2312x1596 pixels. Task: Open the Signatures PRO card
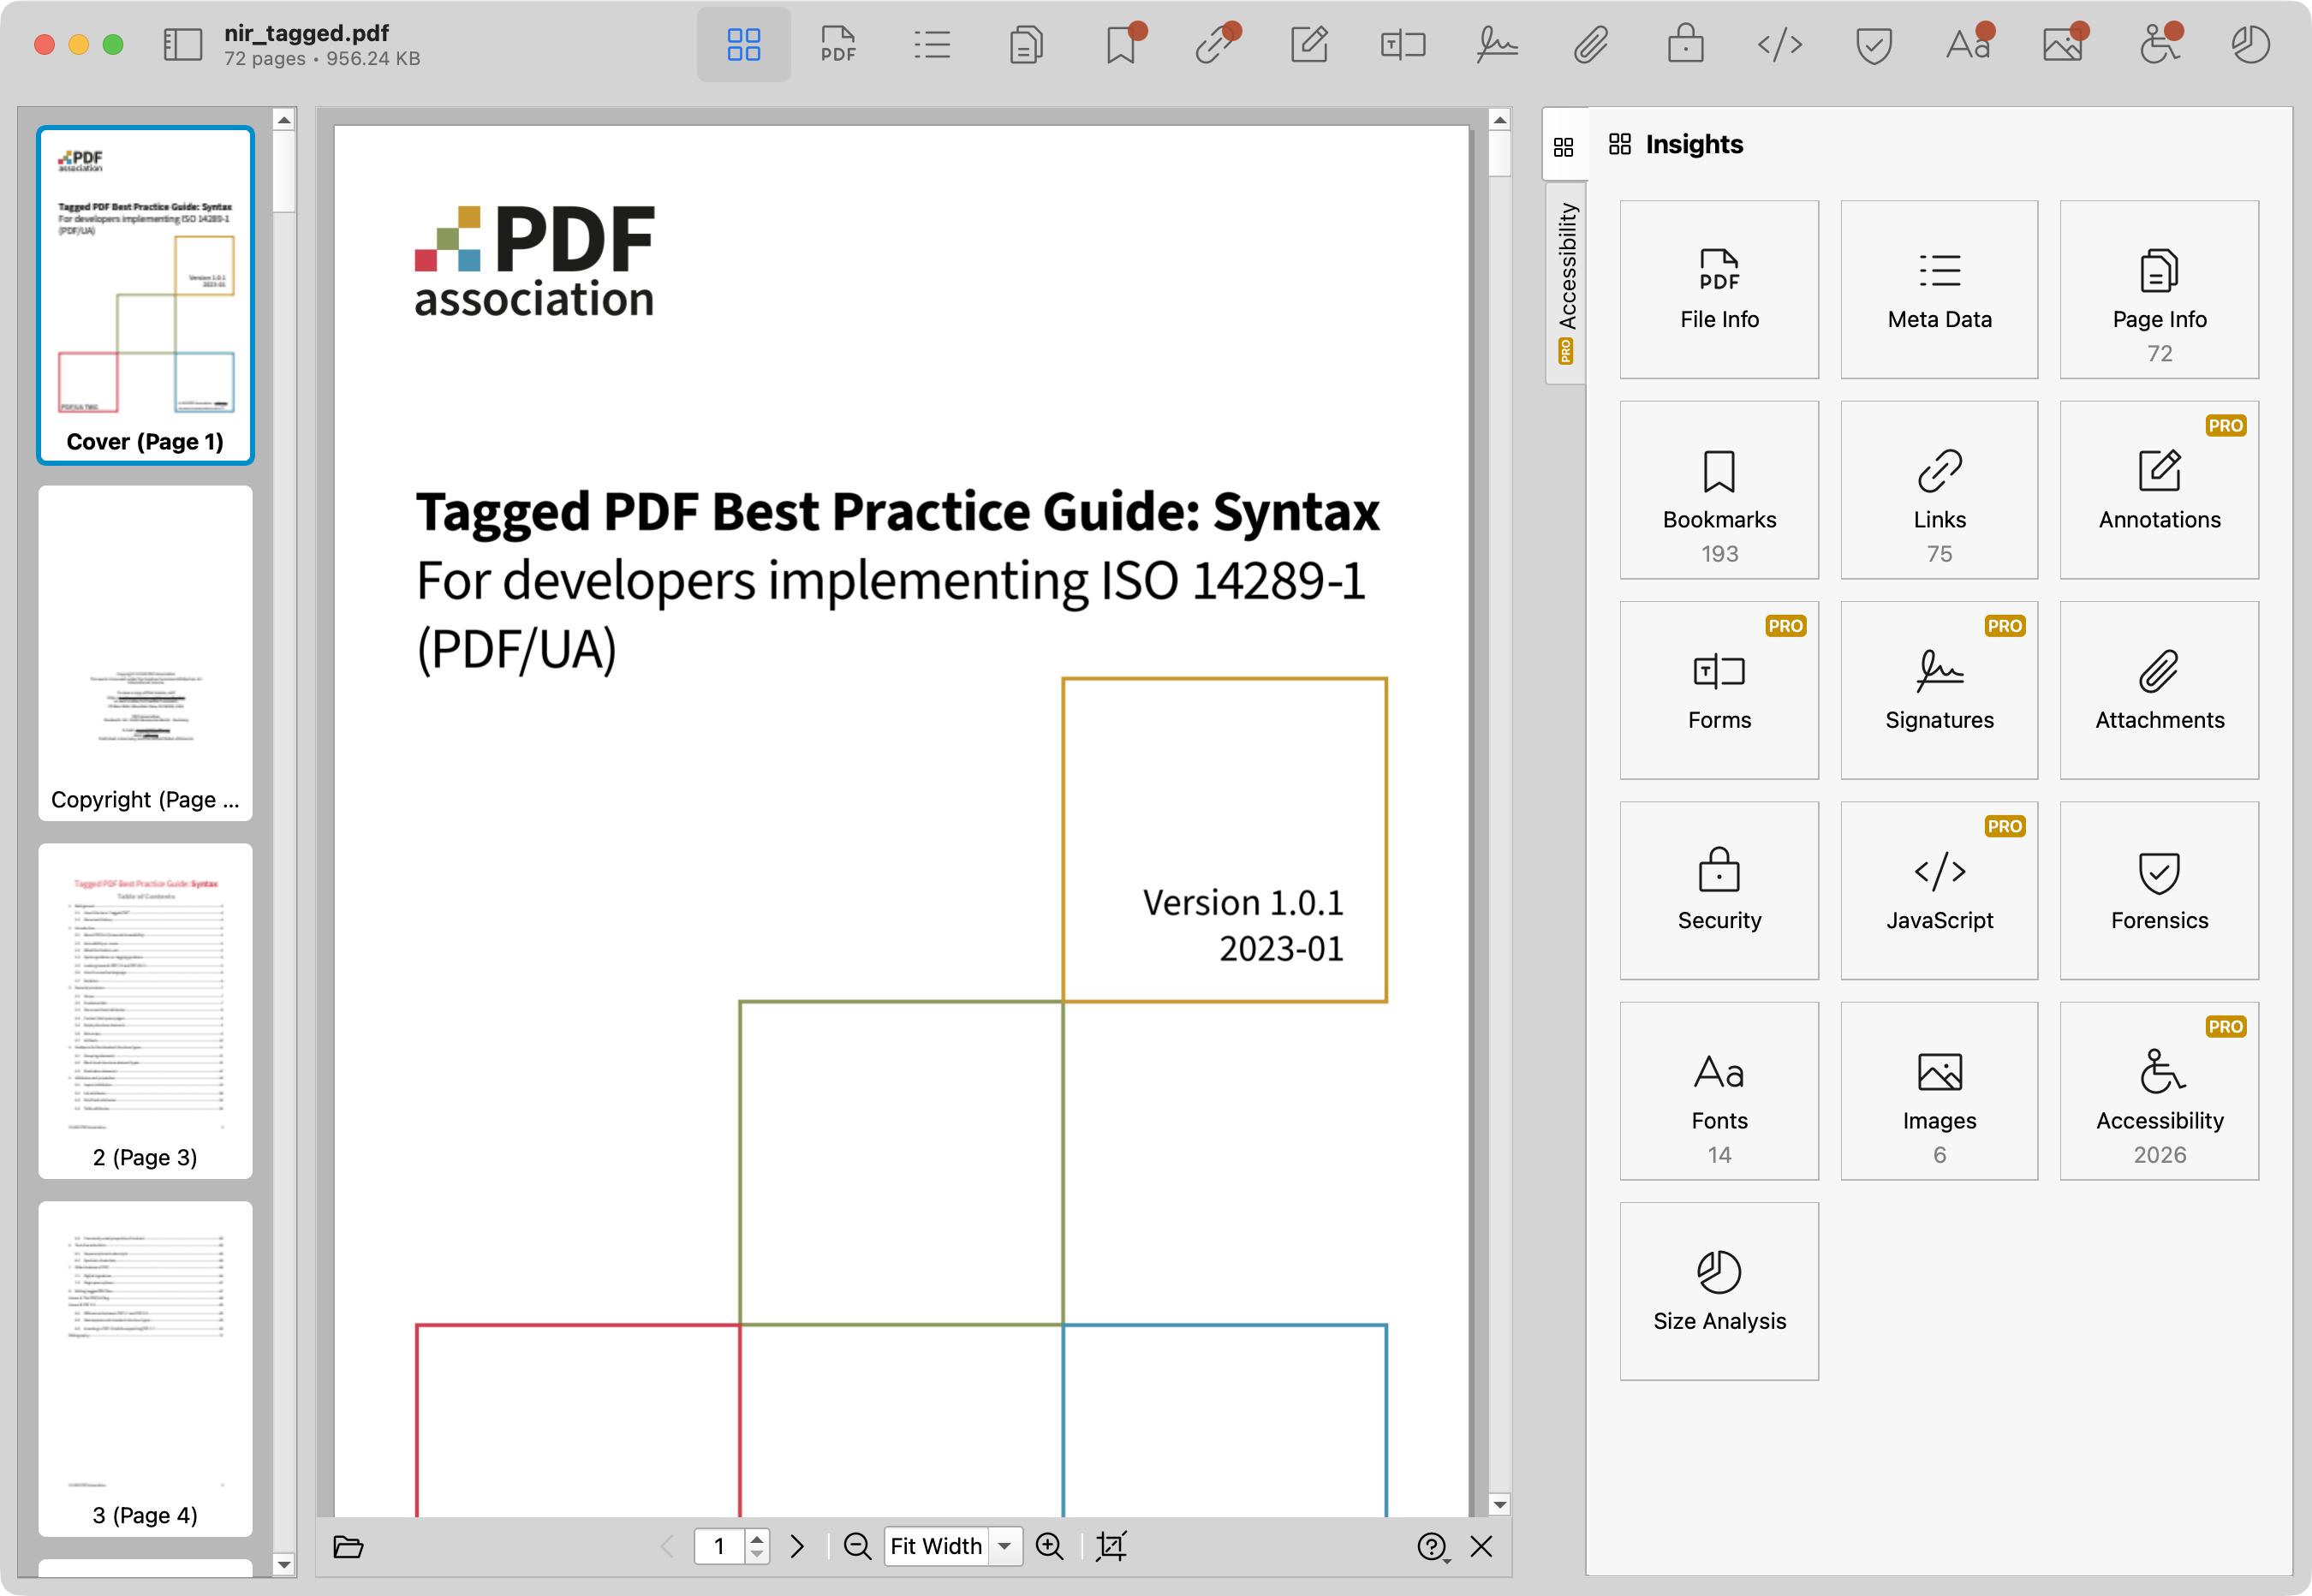[1939, 690]
